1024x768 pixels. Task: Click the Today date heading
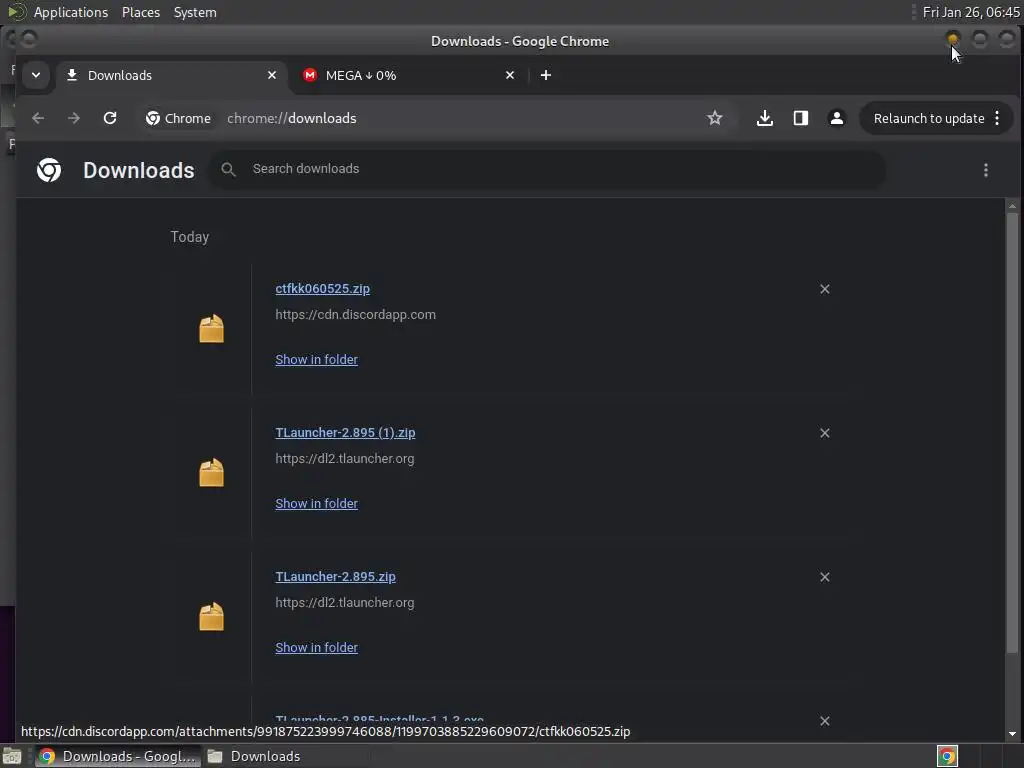[190, 237]
